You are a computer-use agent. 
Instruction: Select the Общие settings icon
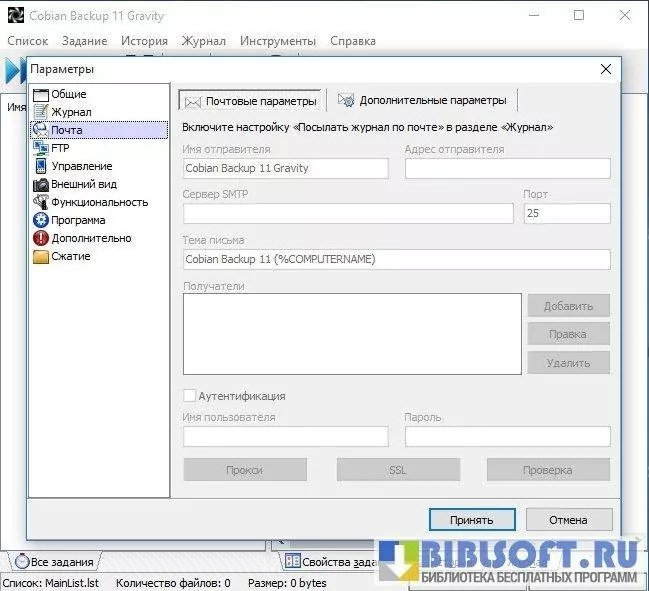click(41, 94)
